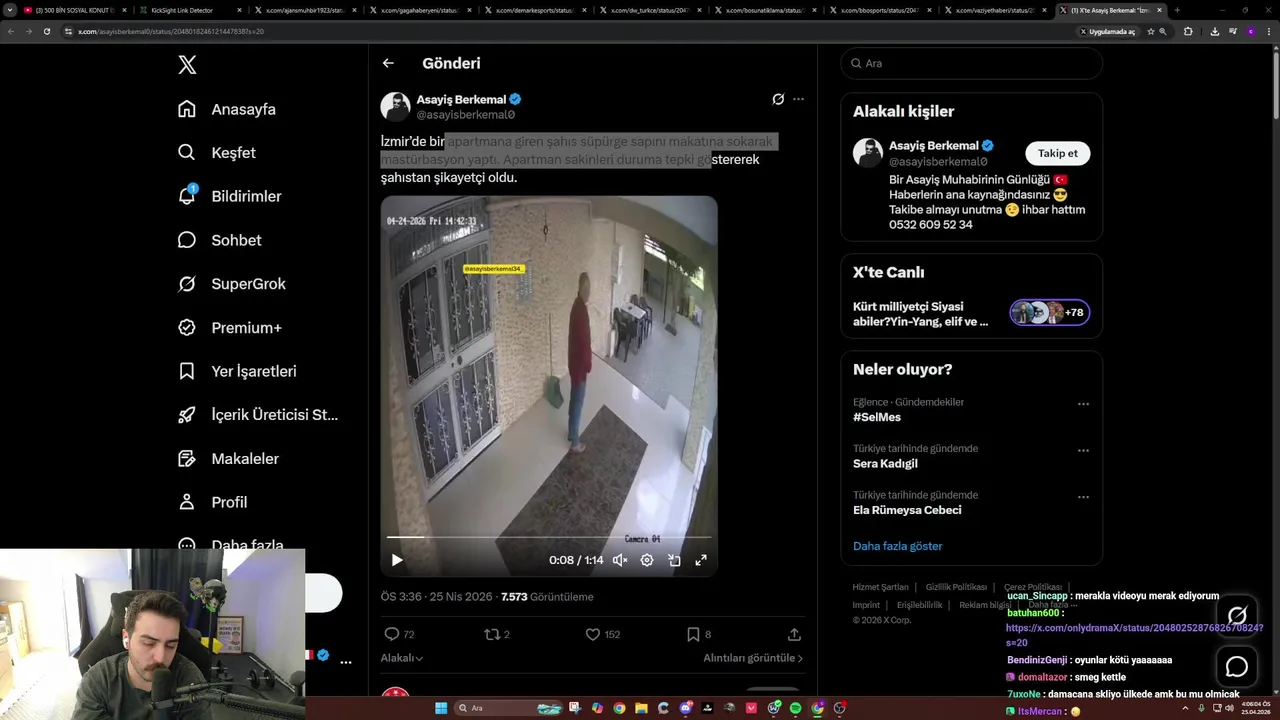
Task: Open account three-dot menu near sidebar bottom
Action: (x=345, y=662)
